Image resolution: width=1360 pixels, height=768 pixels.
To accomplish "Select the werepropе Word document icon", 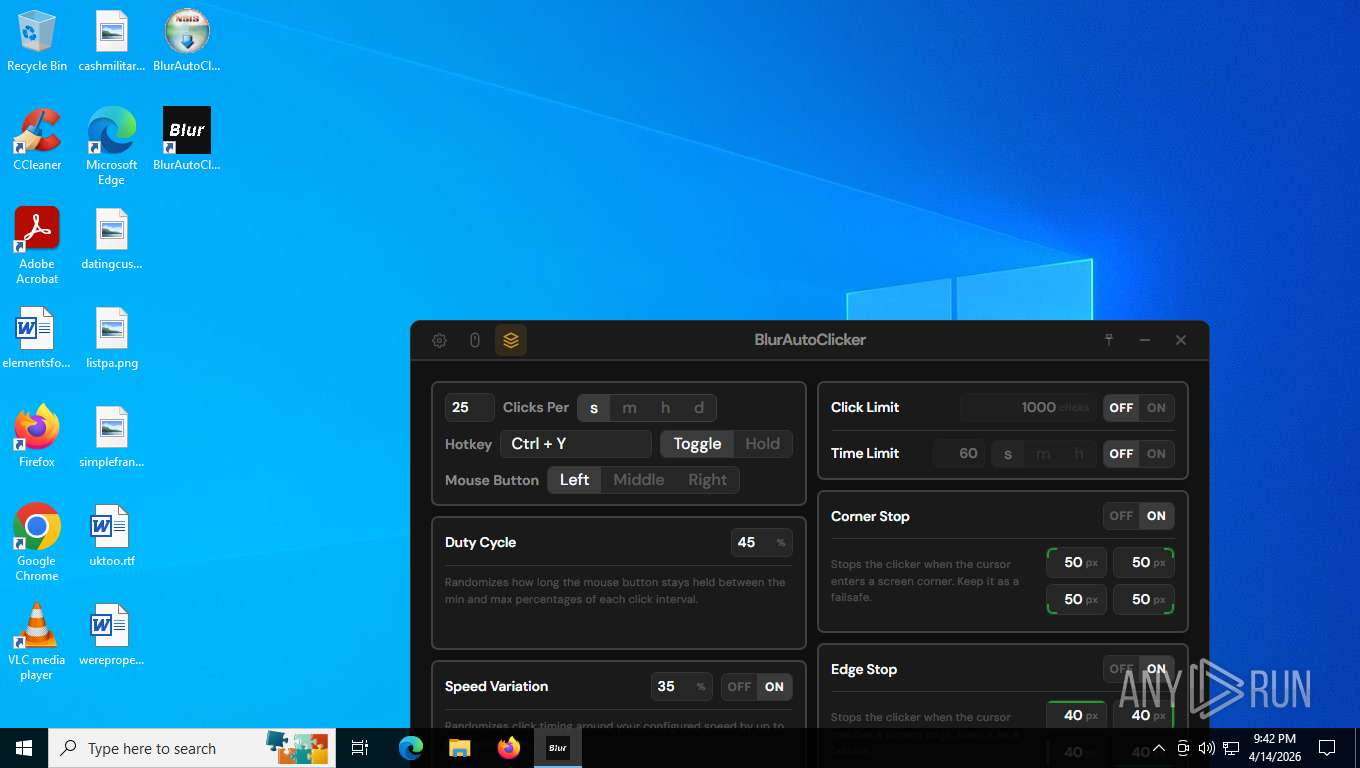I will pyautogui.click(x=112, y=635).
